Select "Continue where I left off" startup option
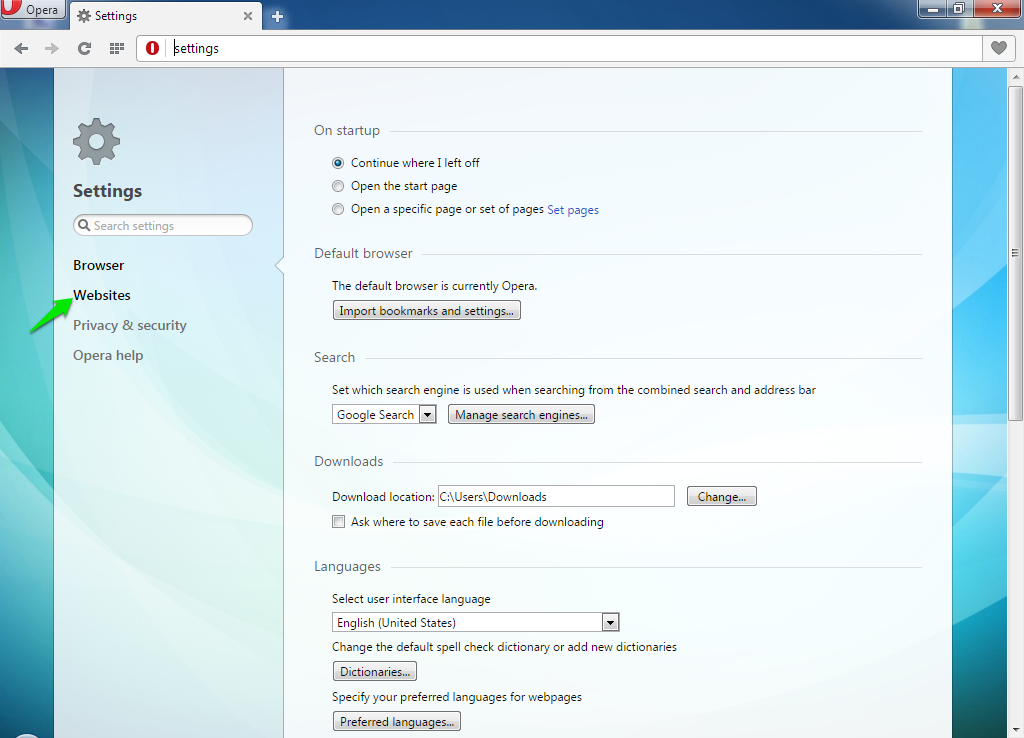The image size is (1024, 738). (338, 162)
